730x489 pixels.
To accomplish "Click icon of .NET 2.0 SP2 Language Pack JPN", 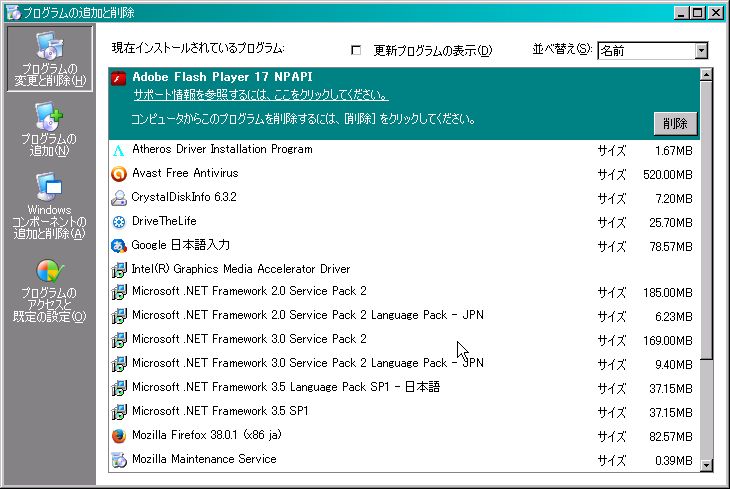I will coord(119,316).
